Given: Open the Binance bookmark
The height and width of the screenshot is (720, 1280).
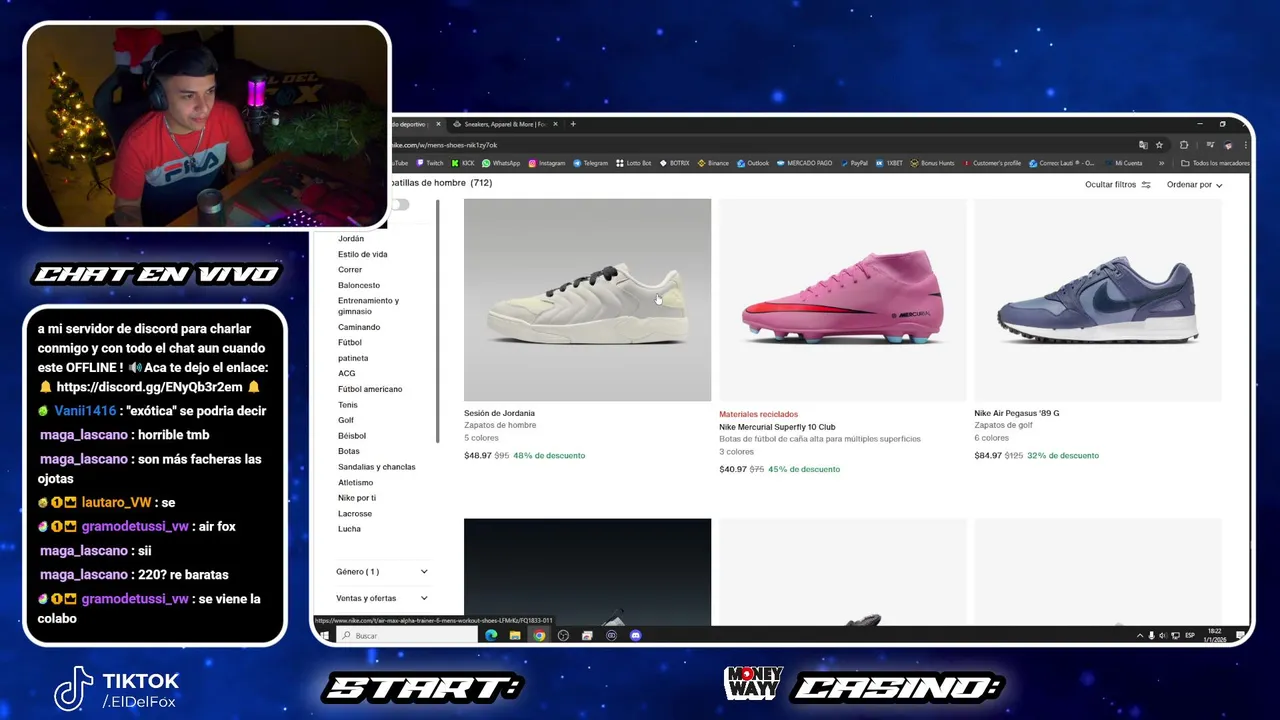Looking at the screenshot, I should [713, 163].
